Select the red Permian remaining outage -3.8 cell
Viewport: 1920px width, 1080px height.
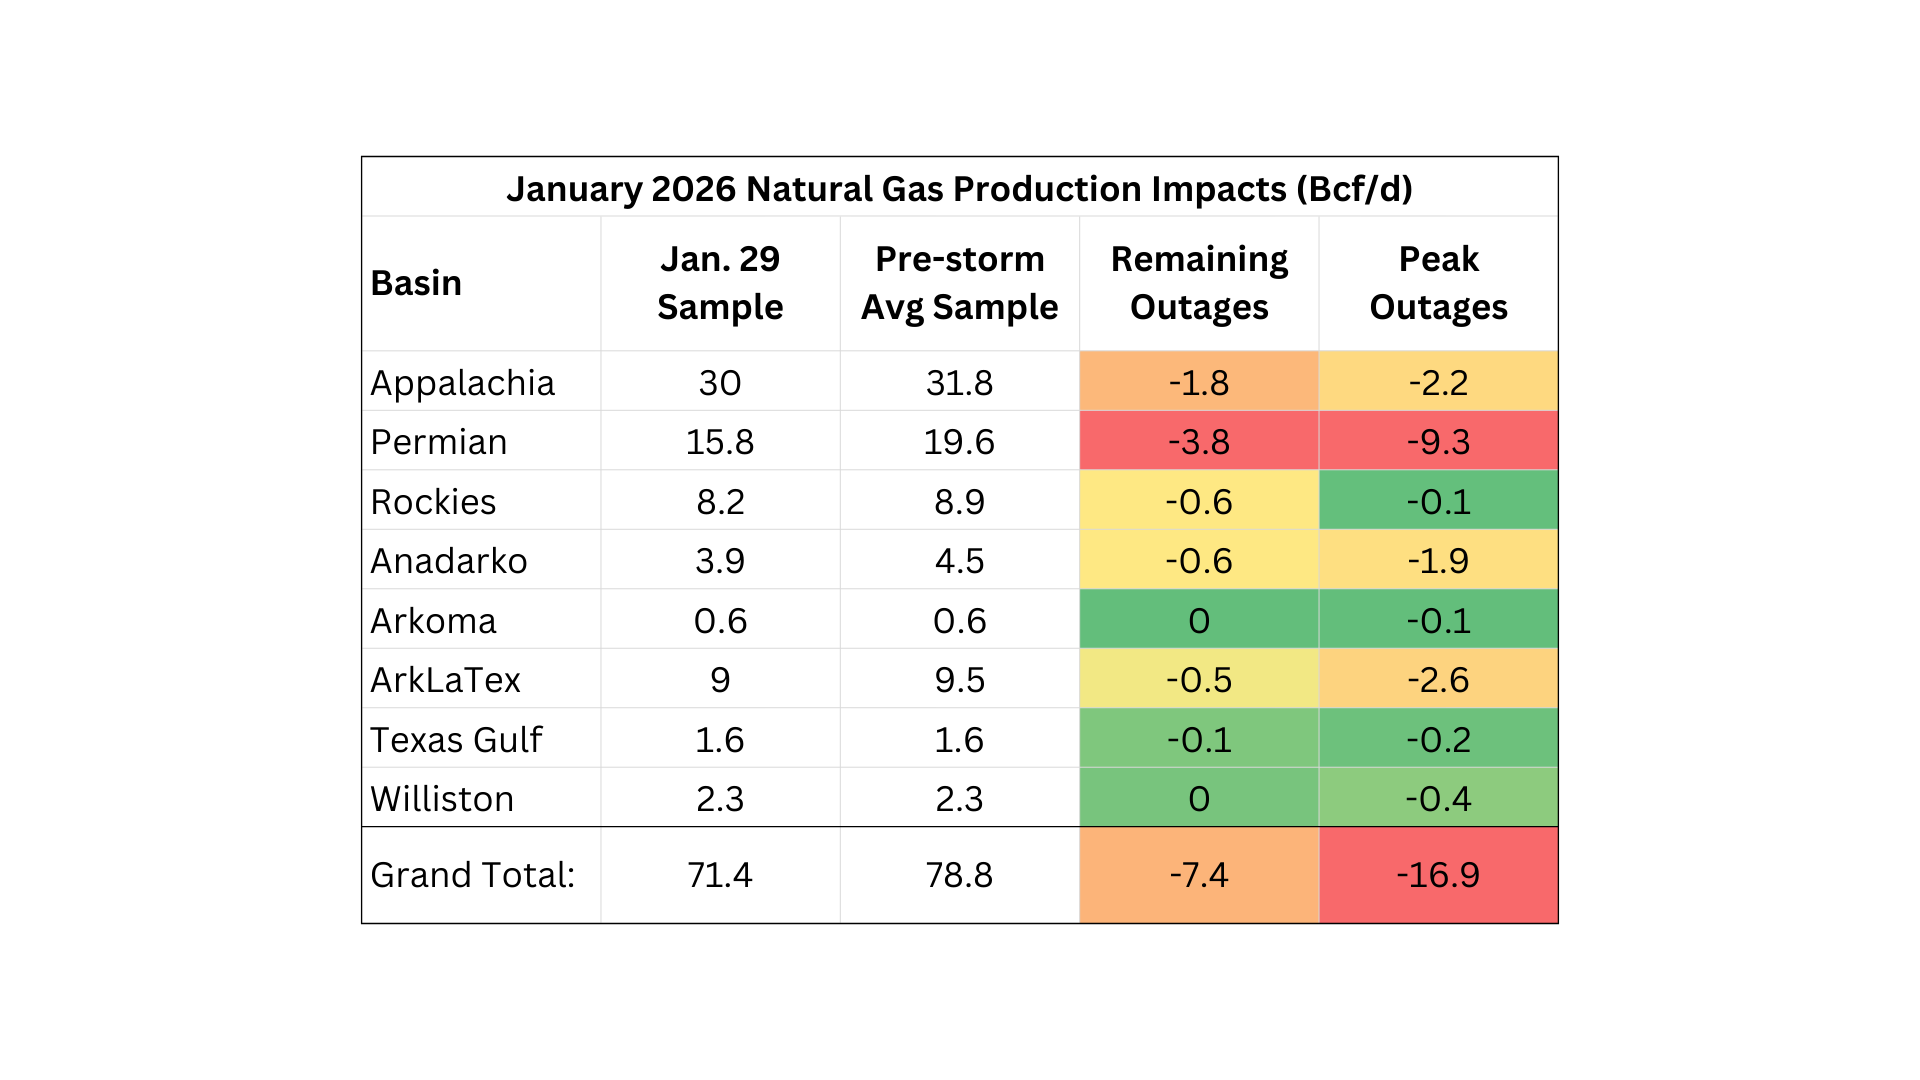[x=1199, y=442]
